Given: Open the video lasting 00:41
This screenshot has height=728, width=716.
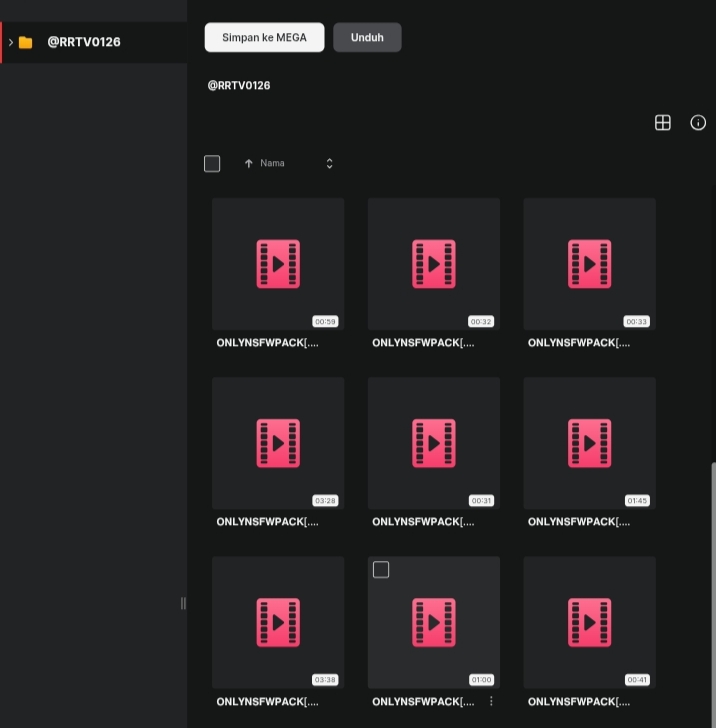Looking at the screenshot, I should pyautogui.click(x=590, y=622).
